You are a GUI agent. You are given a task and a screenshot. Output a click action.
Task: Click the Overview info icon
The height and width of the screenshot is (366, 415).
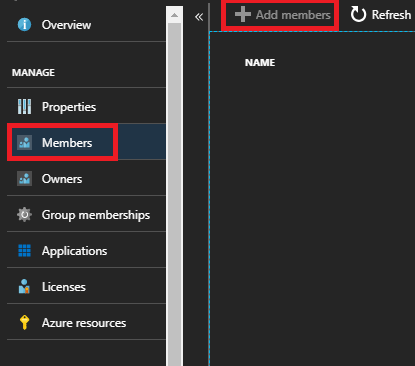[x=24, y=25]
